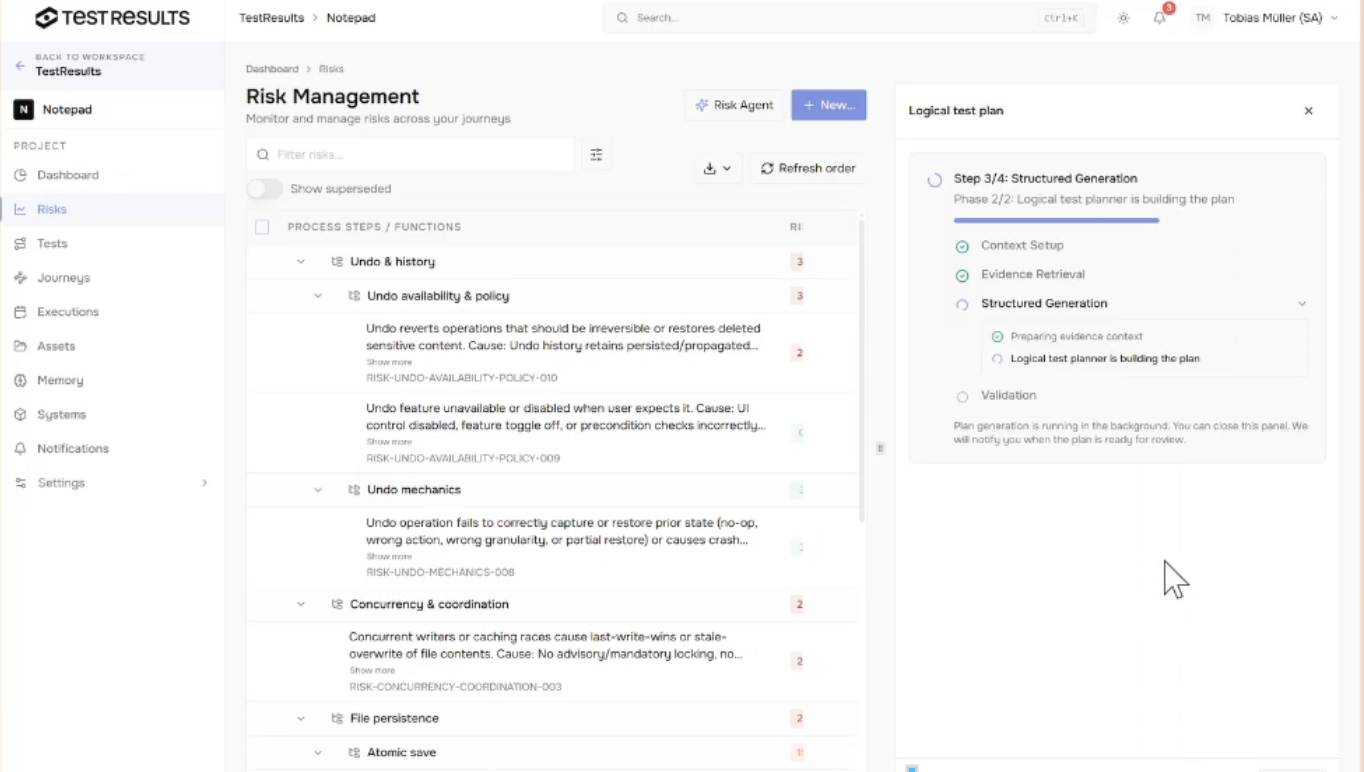1364x772 pixels.
Task: Click the Undo & history node icon
Action: tap(337, 262)
